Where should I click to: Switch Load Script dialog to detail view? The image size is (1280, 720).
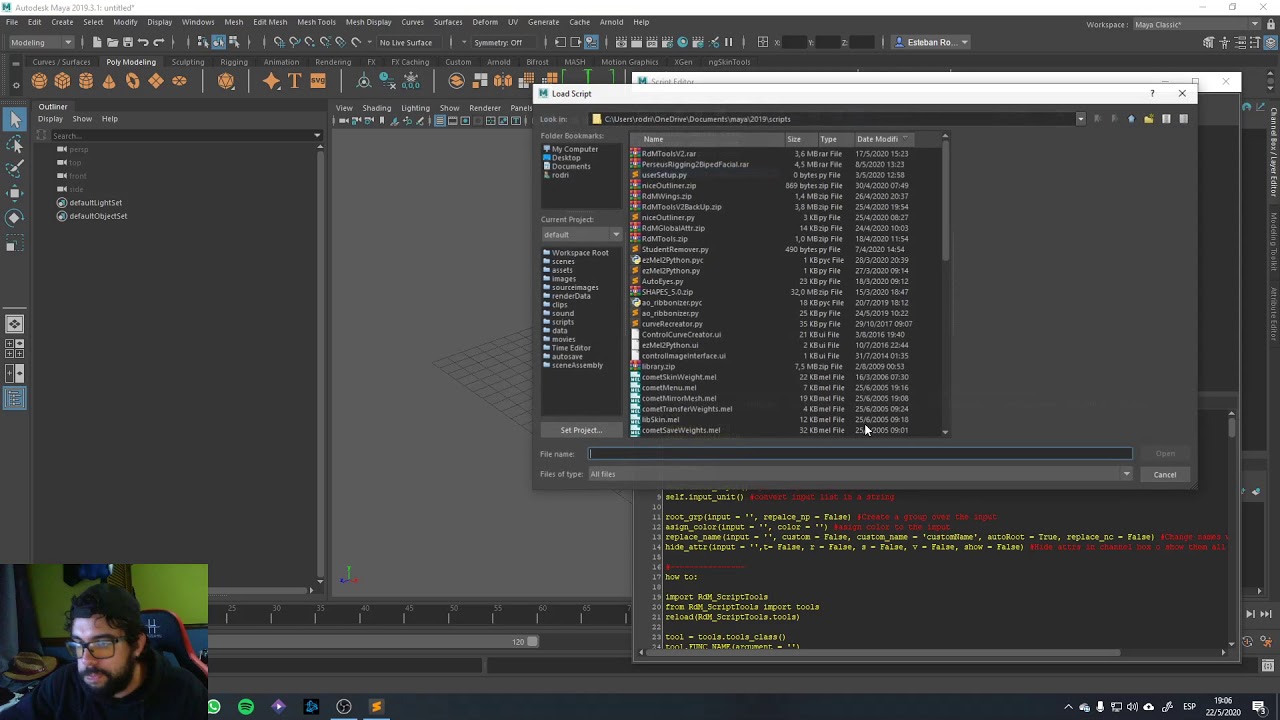pyautogui.click(x=1183, y=119)
